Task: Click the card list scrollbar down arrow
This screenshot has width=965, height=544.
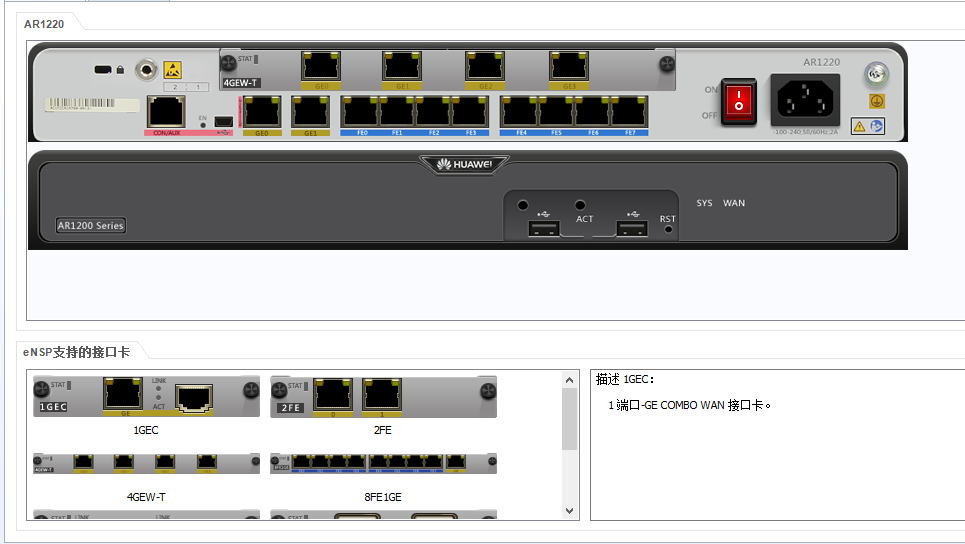Action: click(x=569, y=511)
